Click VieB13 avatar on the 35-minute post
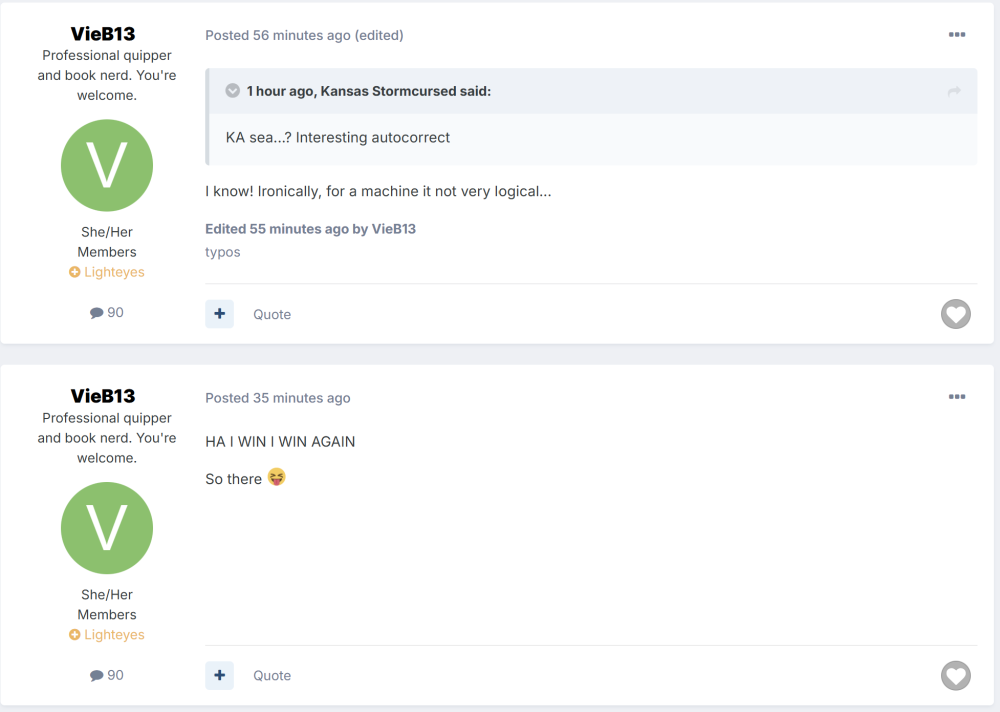The height and width of the screenshot is (712, 1000). (107, 528)
